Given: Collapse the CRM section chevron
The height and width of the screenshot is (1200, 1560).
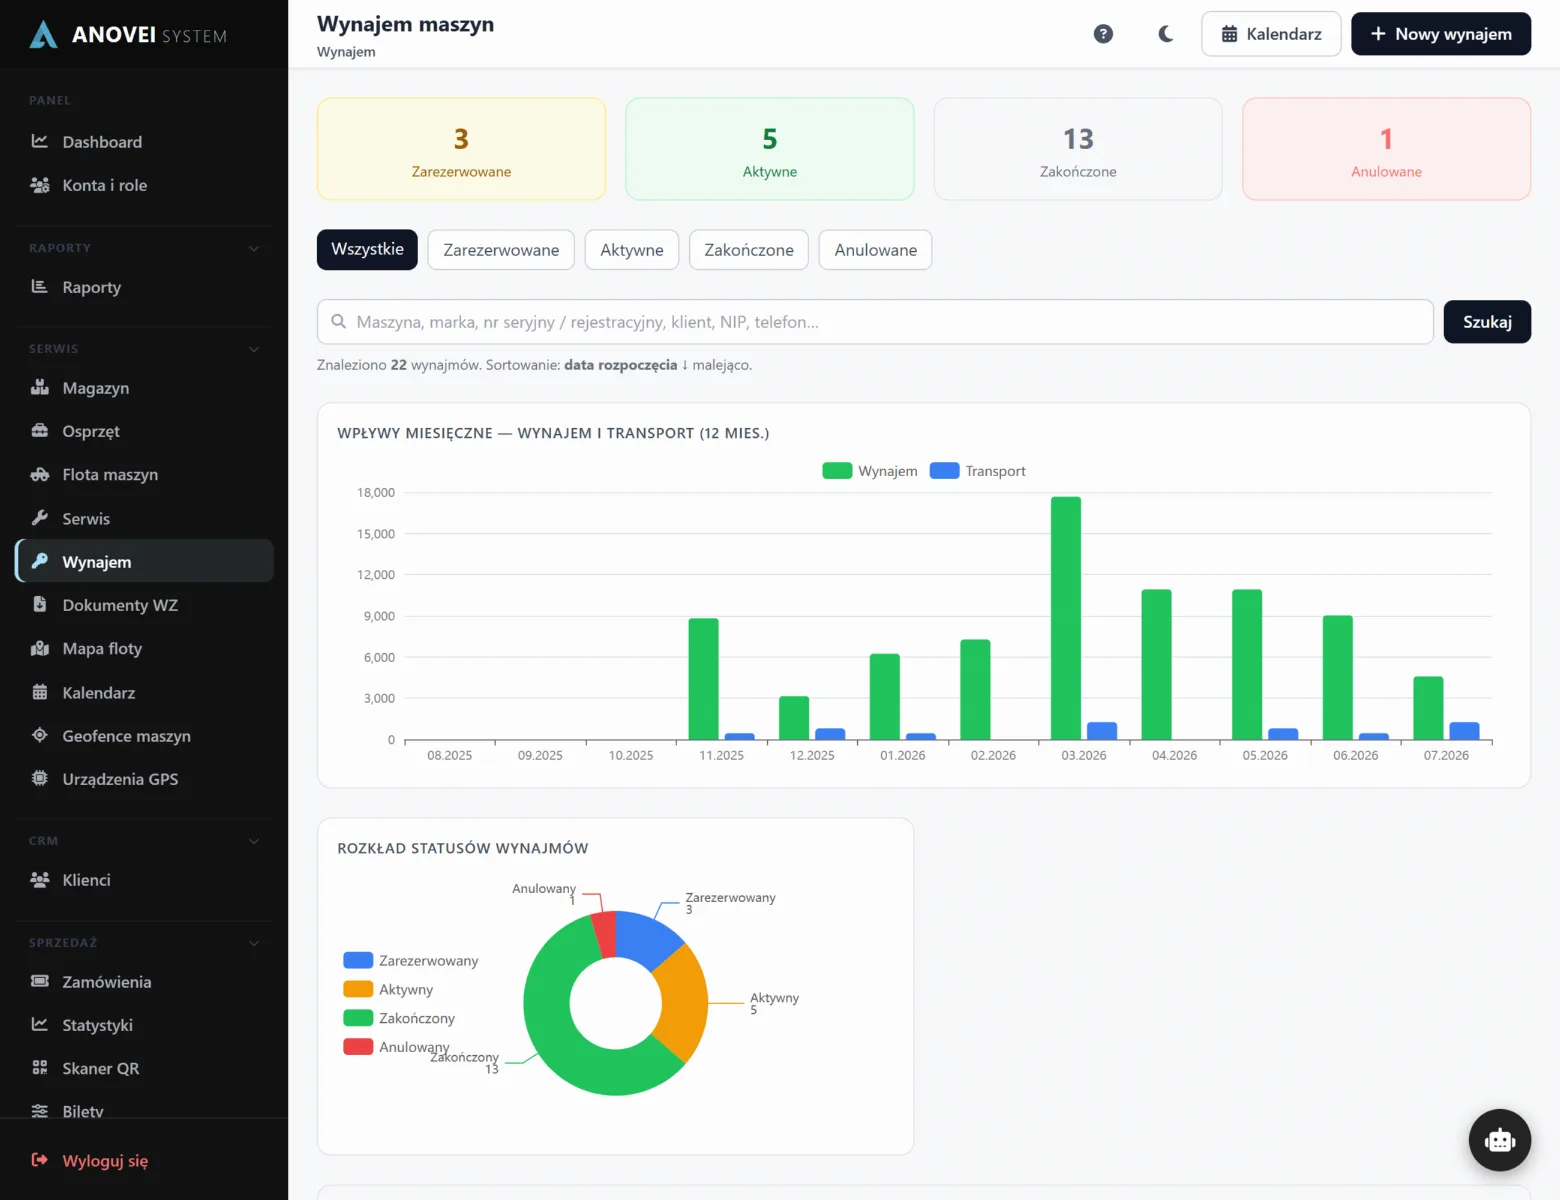Looking at the screenshot, I should [254, 841].
